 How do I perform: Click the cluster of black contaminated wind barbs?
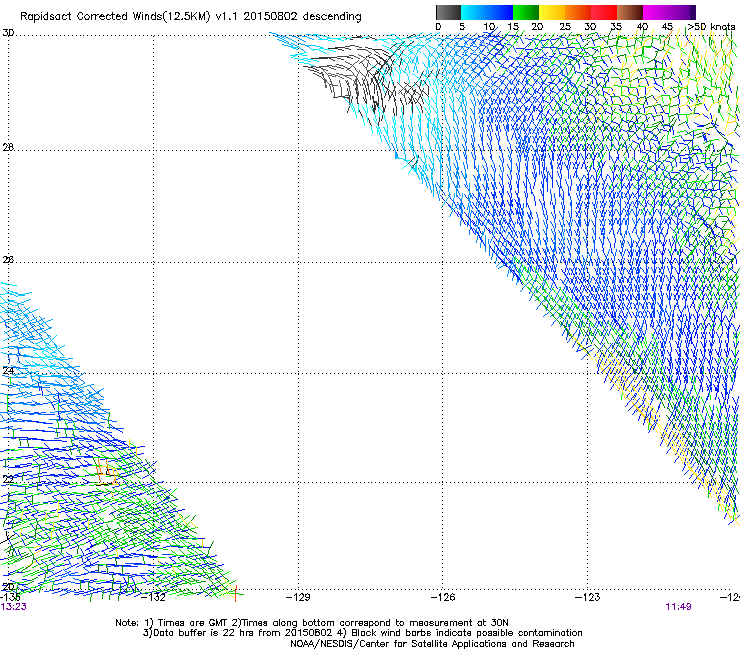point(366,78)
